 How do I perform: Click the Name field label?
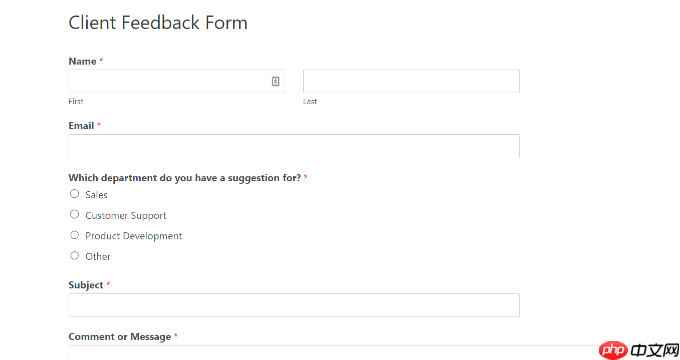82,62
